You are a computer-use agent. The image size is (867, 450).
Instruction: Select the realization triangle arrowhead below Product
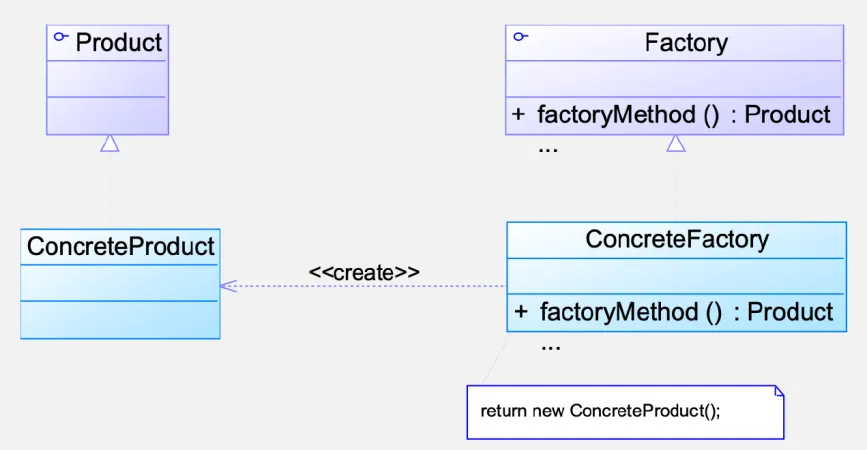tap(110, 143)
